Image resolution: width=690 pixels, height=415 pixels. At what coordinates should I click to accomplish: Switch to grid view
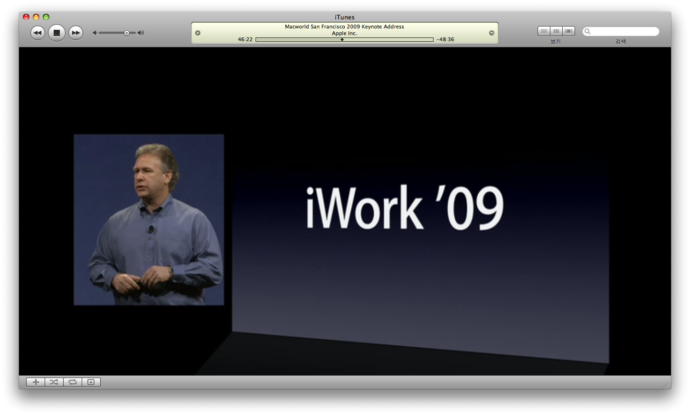(x=556, y=31)
